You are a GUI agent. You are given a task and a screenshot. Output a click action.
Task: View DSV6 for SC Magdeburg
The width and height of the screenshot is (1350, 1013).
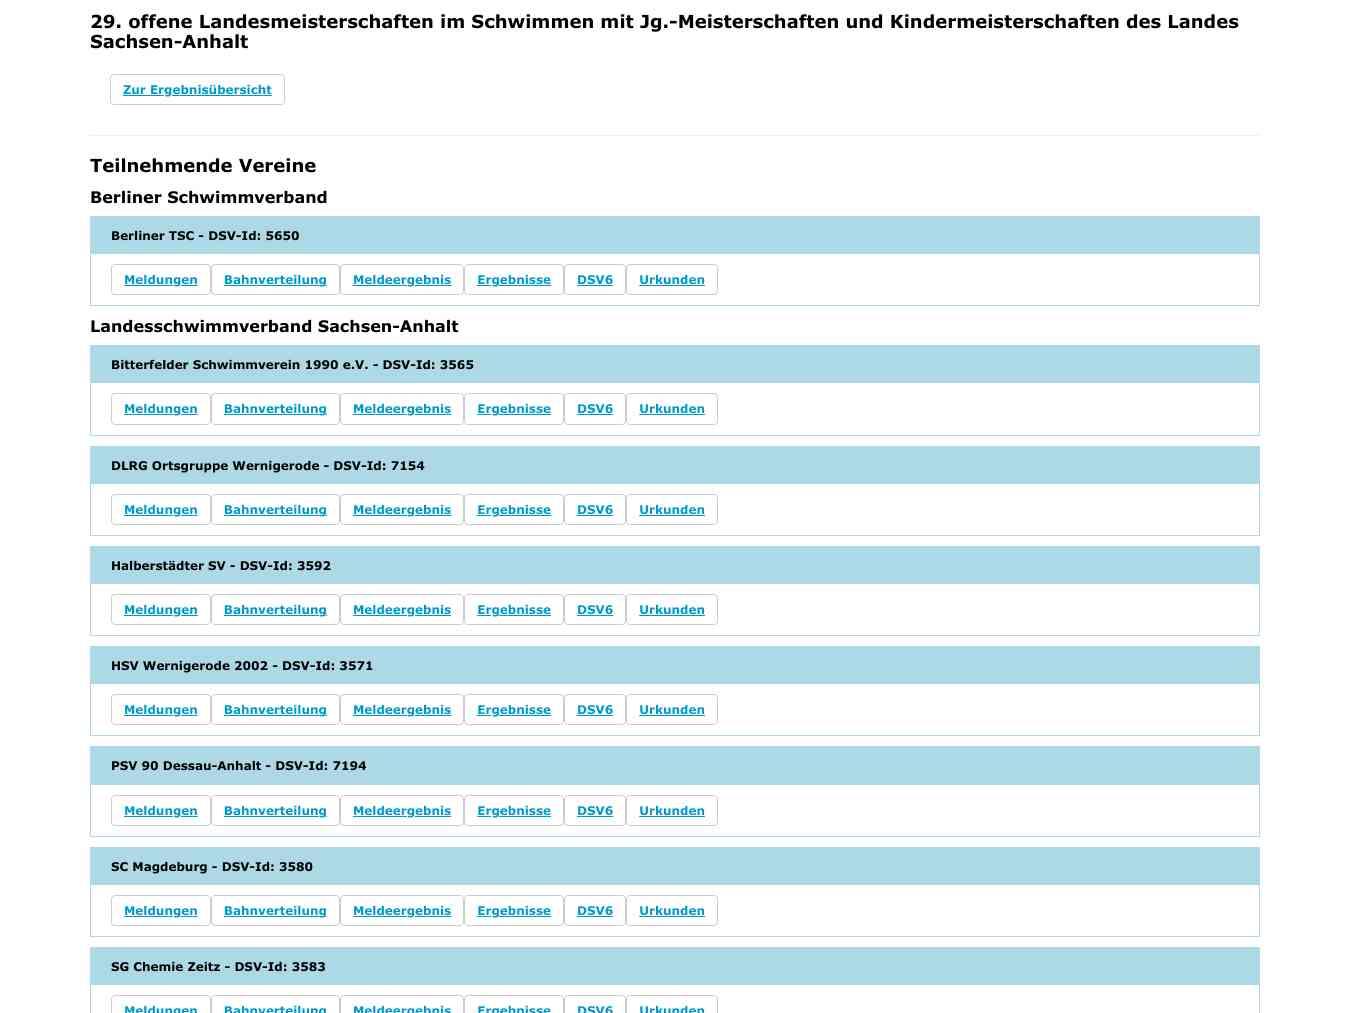click(594, 910)
